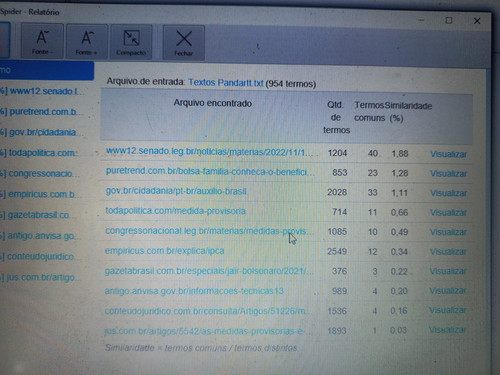
Task: Click the 1,28 similarity value
Action: pos(400,173)
